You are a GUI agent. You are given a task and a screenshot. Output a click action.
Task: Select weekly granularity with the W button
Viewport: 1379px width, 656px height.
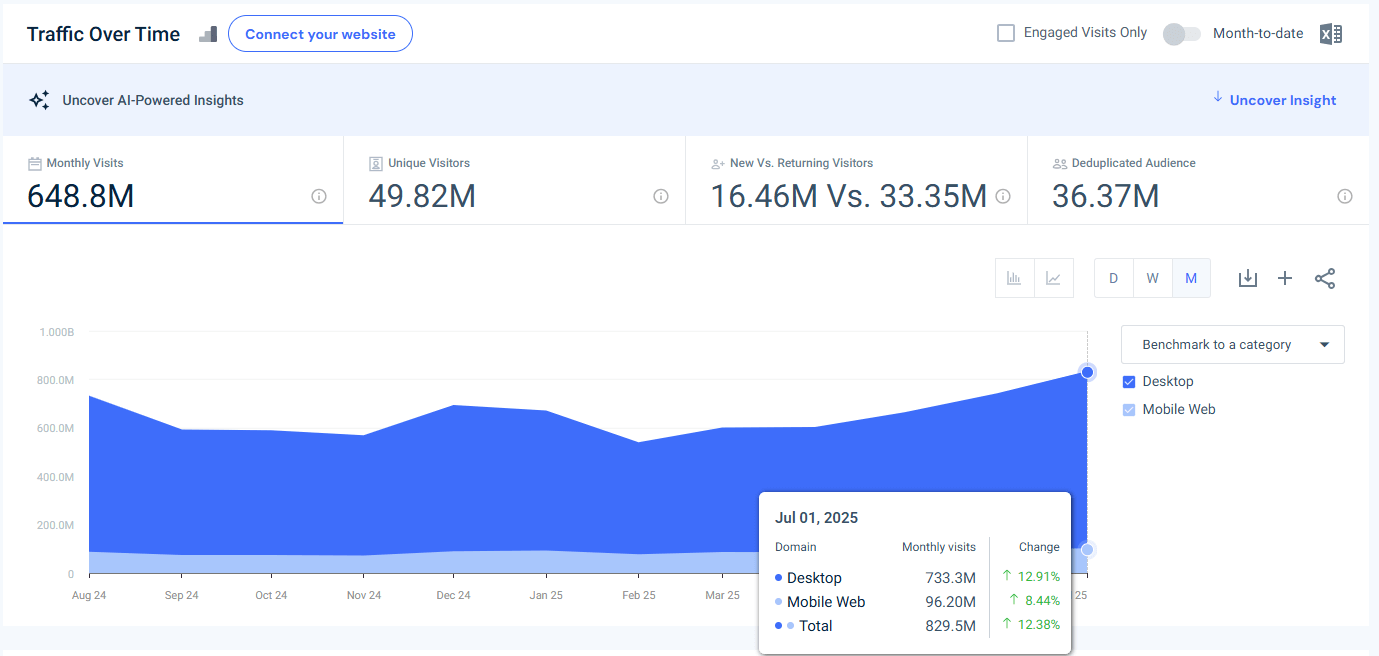click(x=1152, y=278)
